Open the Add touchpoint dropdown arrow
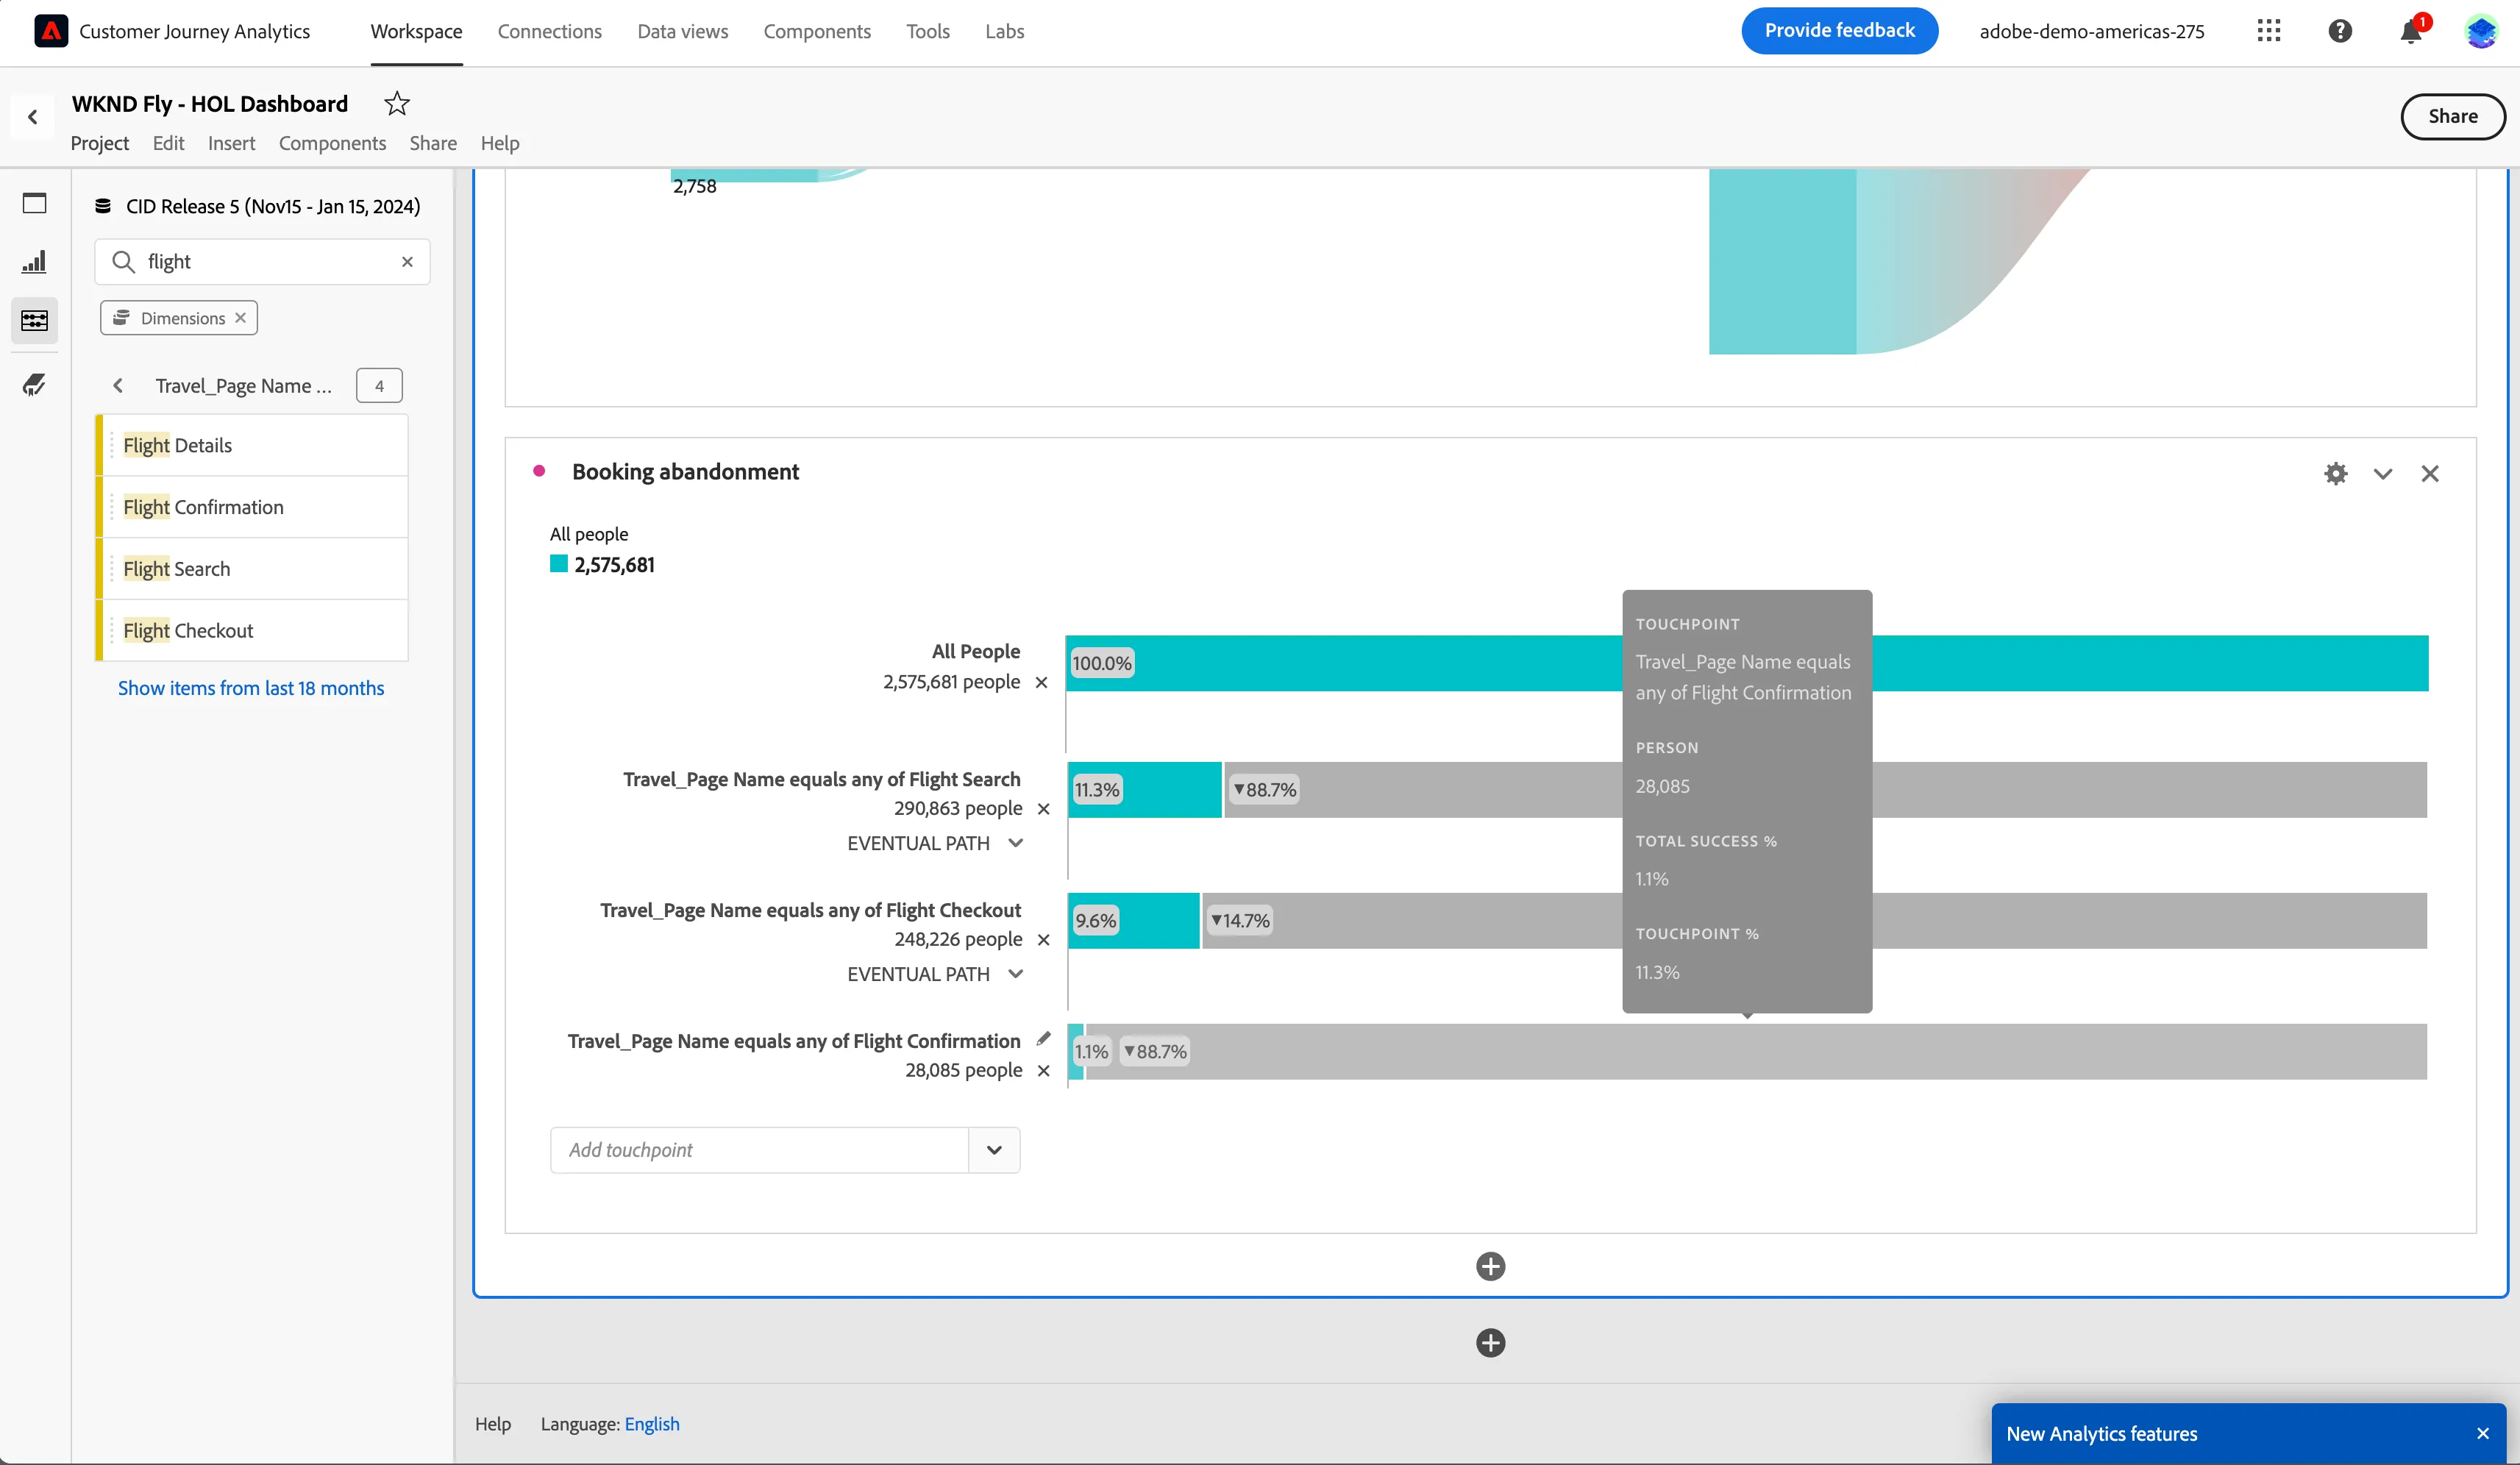The image size is (2520, 1465). point(994,1150)
